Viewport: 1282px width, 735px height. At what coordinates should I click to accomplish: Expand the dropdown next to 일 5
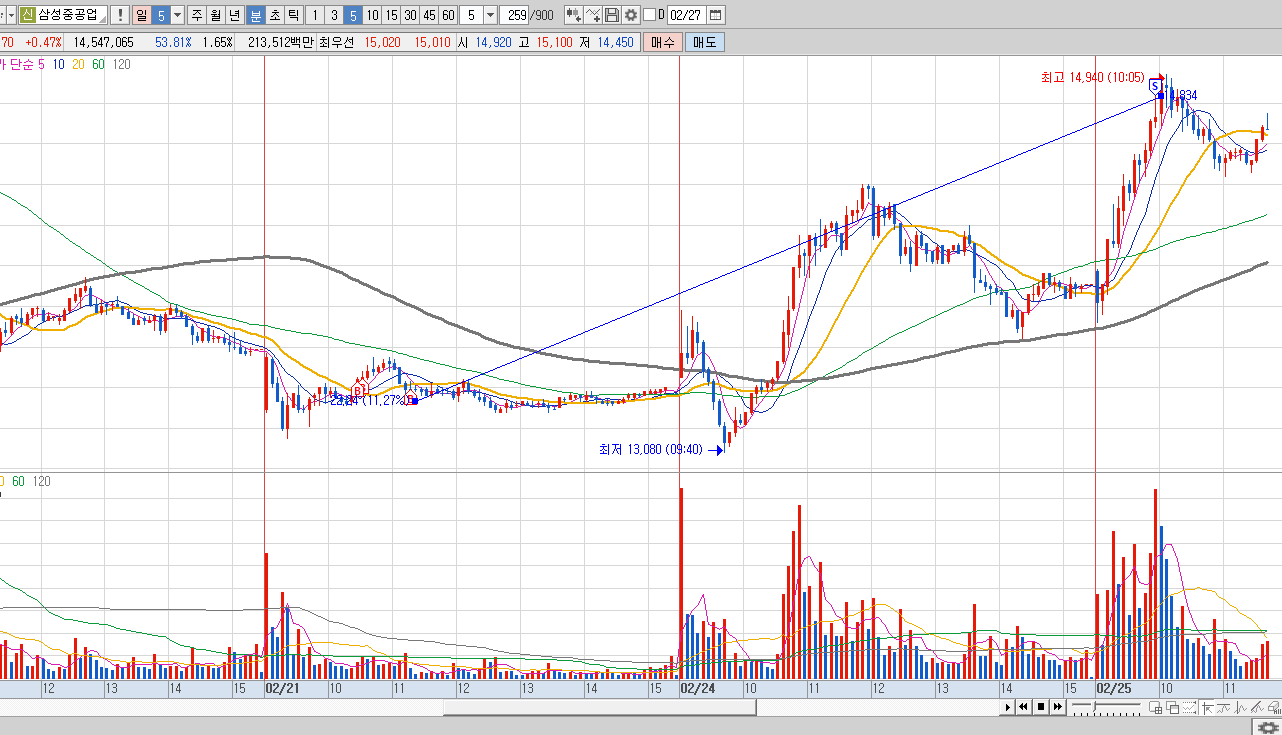point(177,15)
